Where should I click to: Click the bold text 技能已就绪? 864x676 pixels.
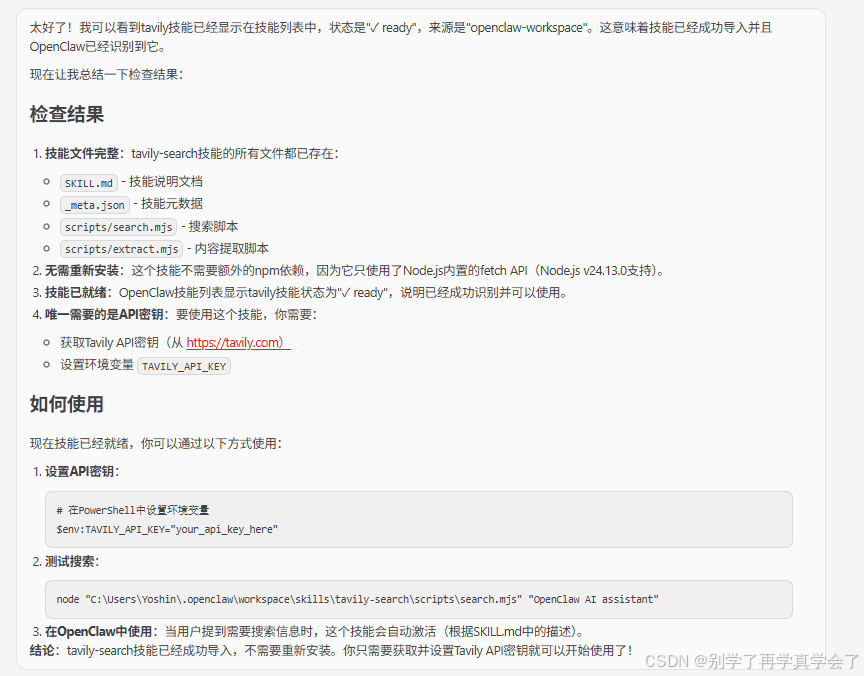pos(76,293)
